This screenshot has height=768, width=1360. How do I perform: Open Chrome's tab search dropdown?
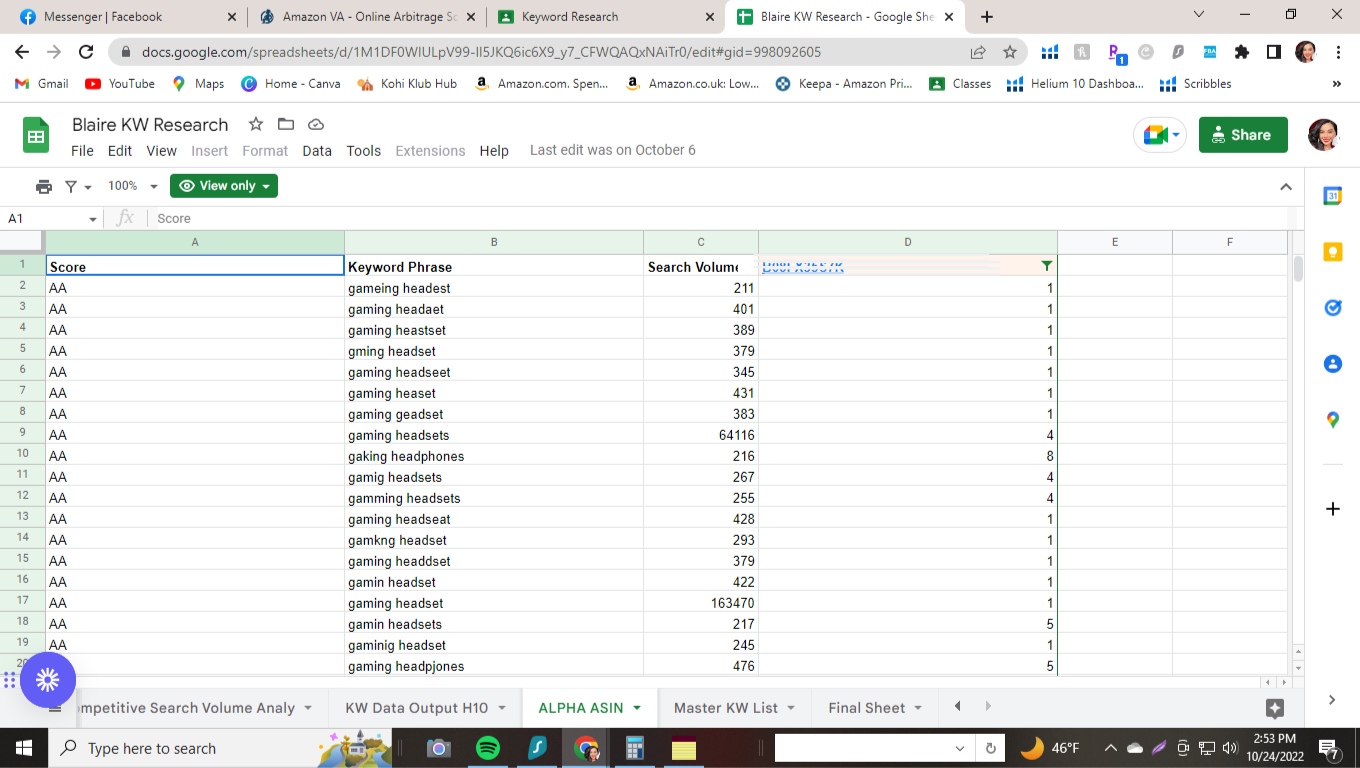tap(1200, 15)
